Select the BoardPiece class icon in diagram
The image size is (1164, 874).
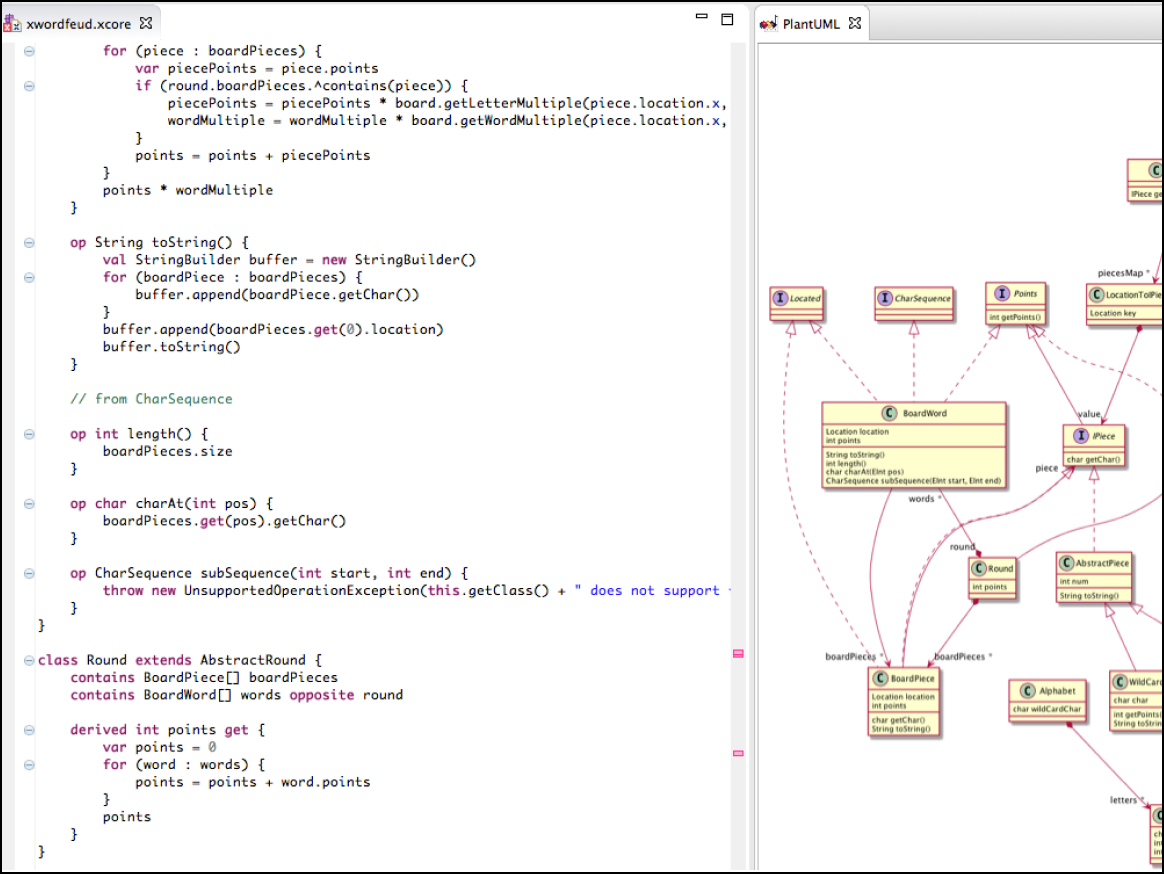pyautogui.click(x=880, y=678)
